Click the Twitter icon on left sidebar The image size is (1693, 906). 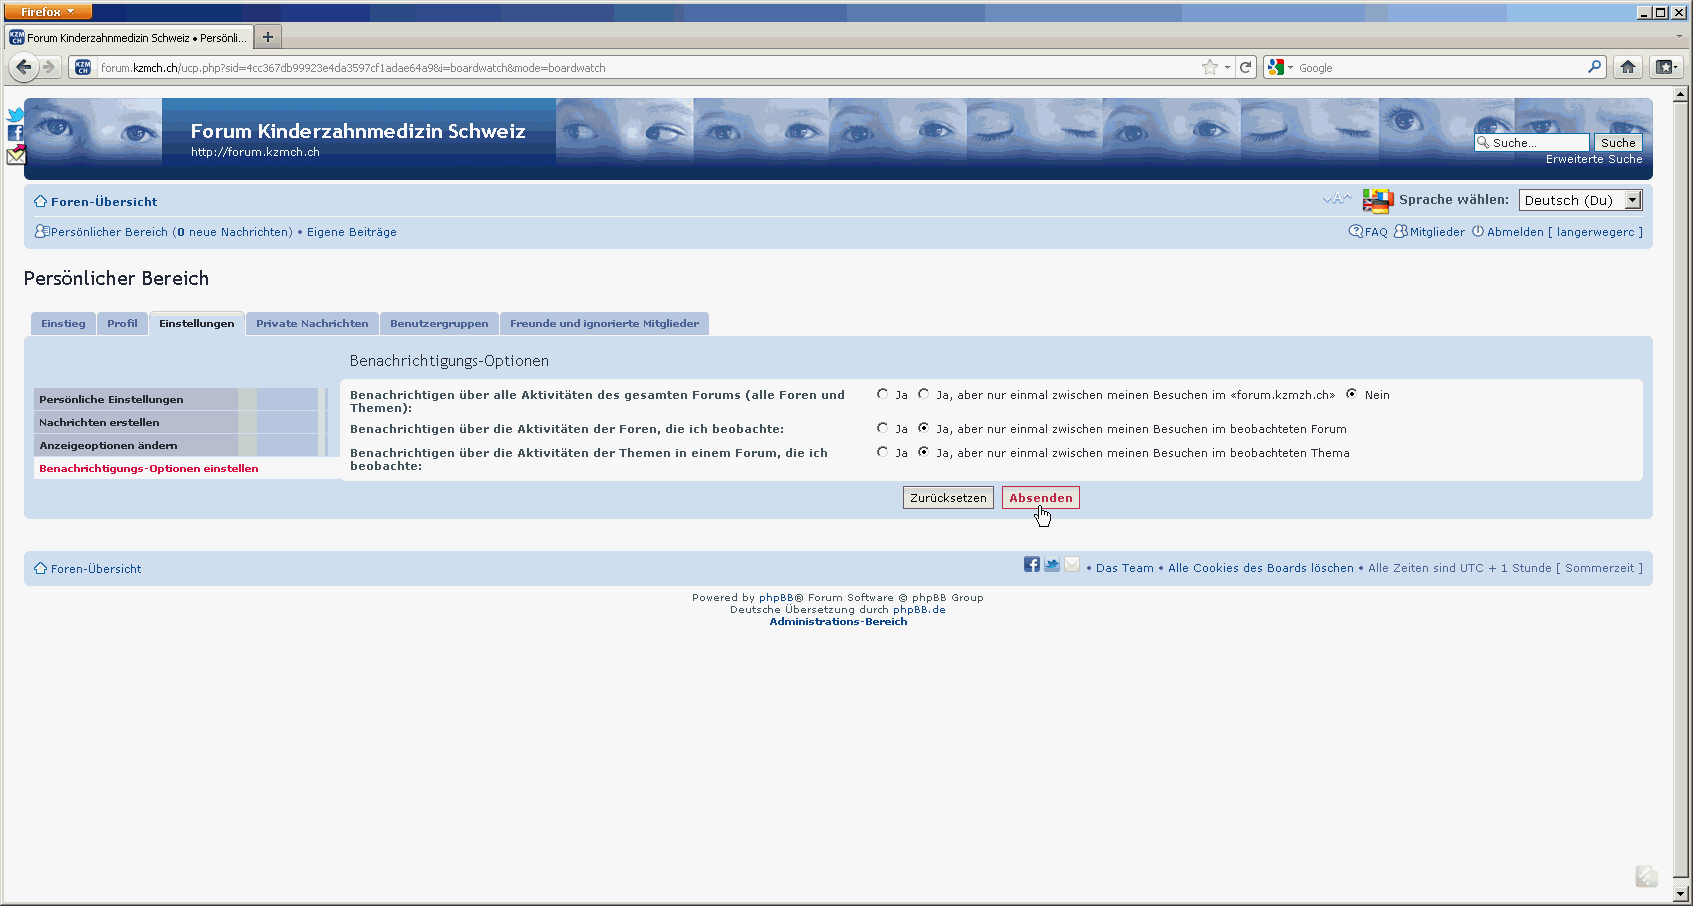15,115
